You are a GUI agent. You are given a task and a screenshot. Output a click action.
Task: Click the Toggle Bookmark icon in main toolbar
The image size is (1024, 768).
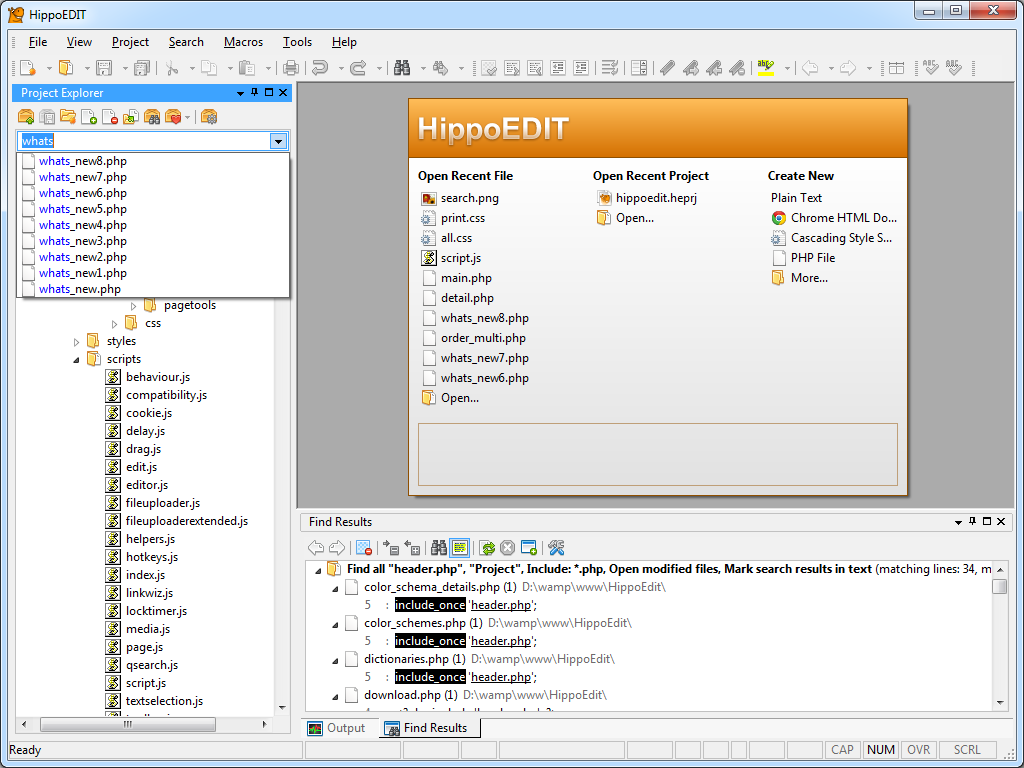(667, 68)
